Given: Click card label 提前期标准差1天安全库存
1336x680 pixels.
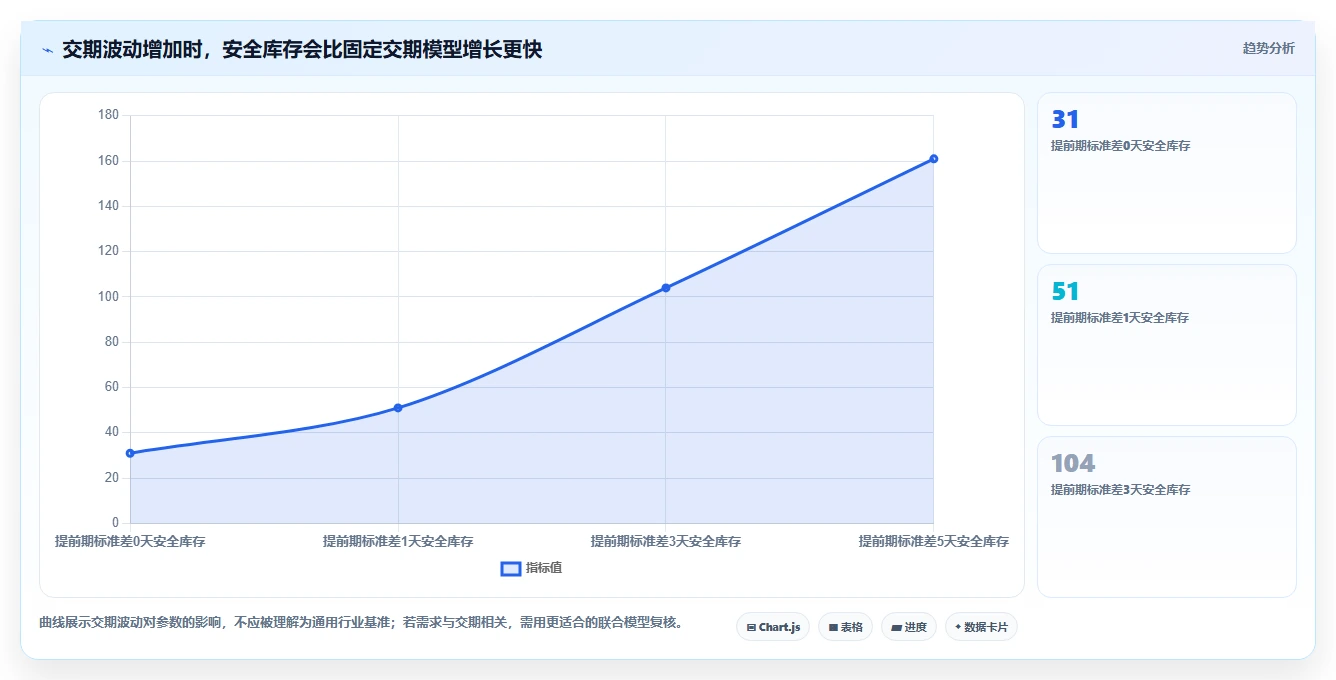Looking at the screenshot, I should click(x=1120, y=318).
